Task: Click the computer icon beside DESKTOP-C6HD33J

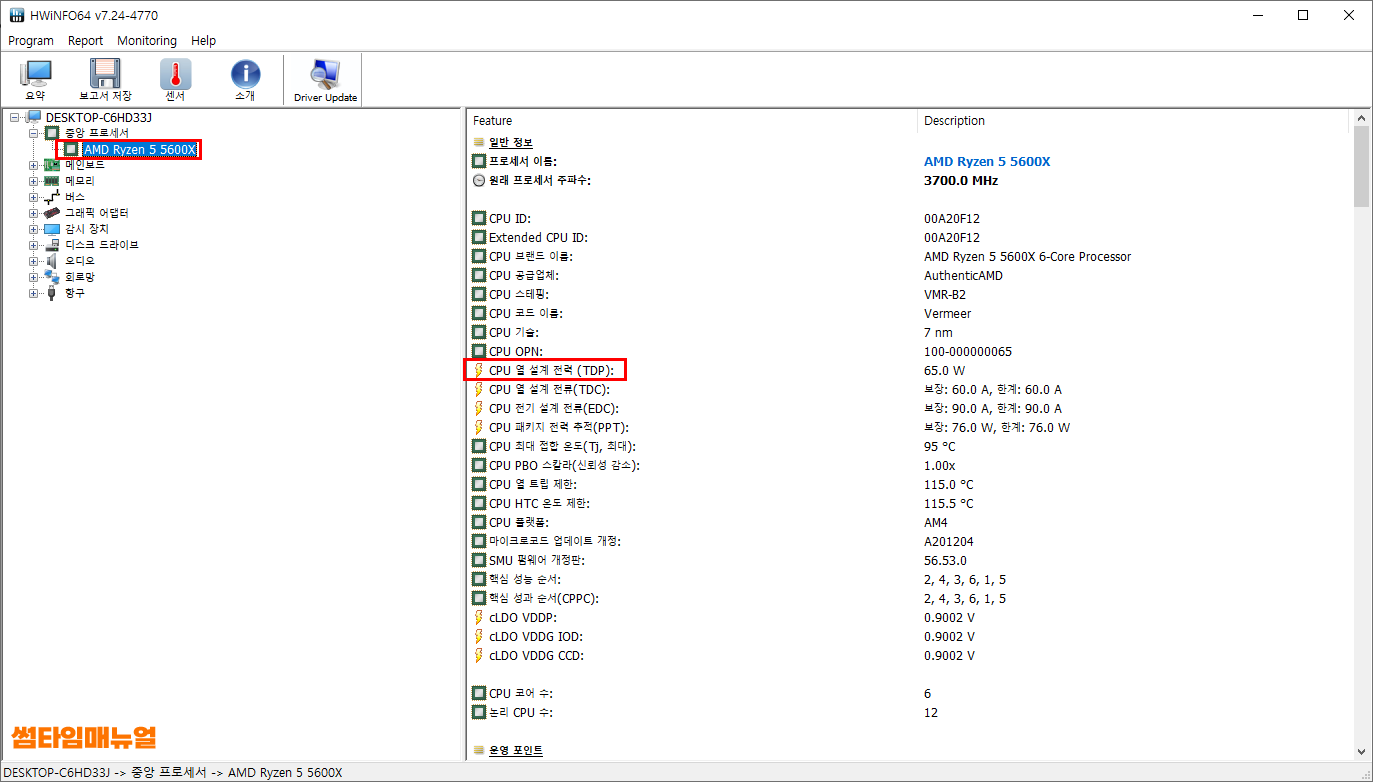Action: click(34, 117)
